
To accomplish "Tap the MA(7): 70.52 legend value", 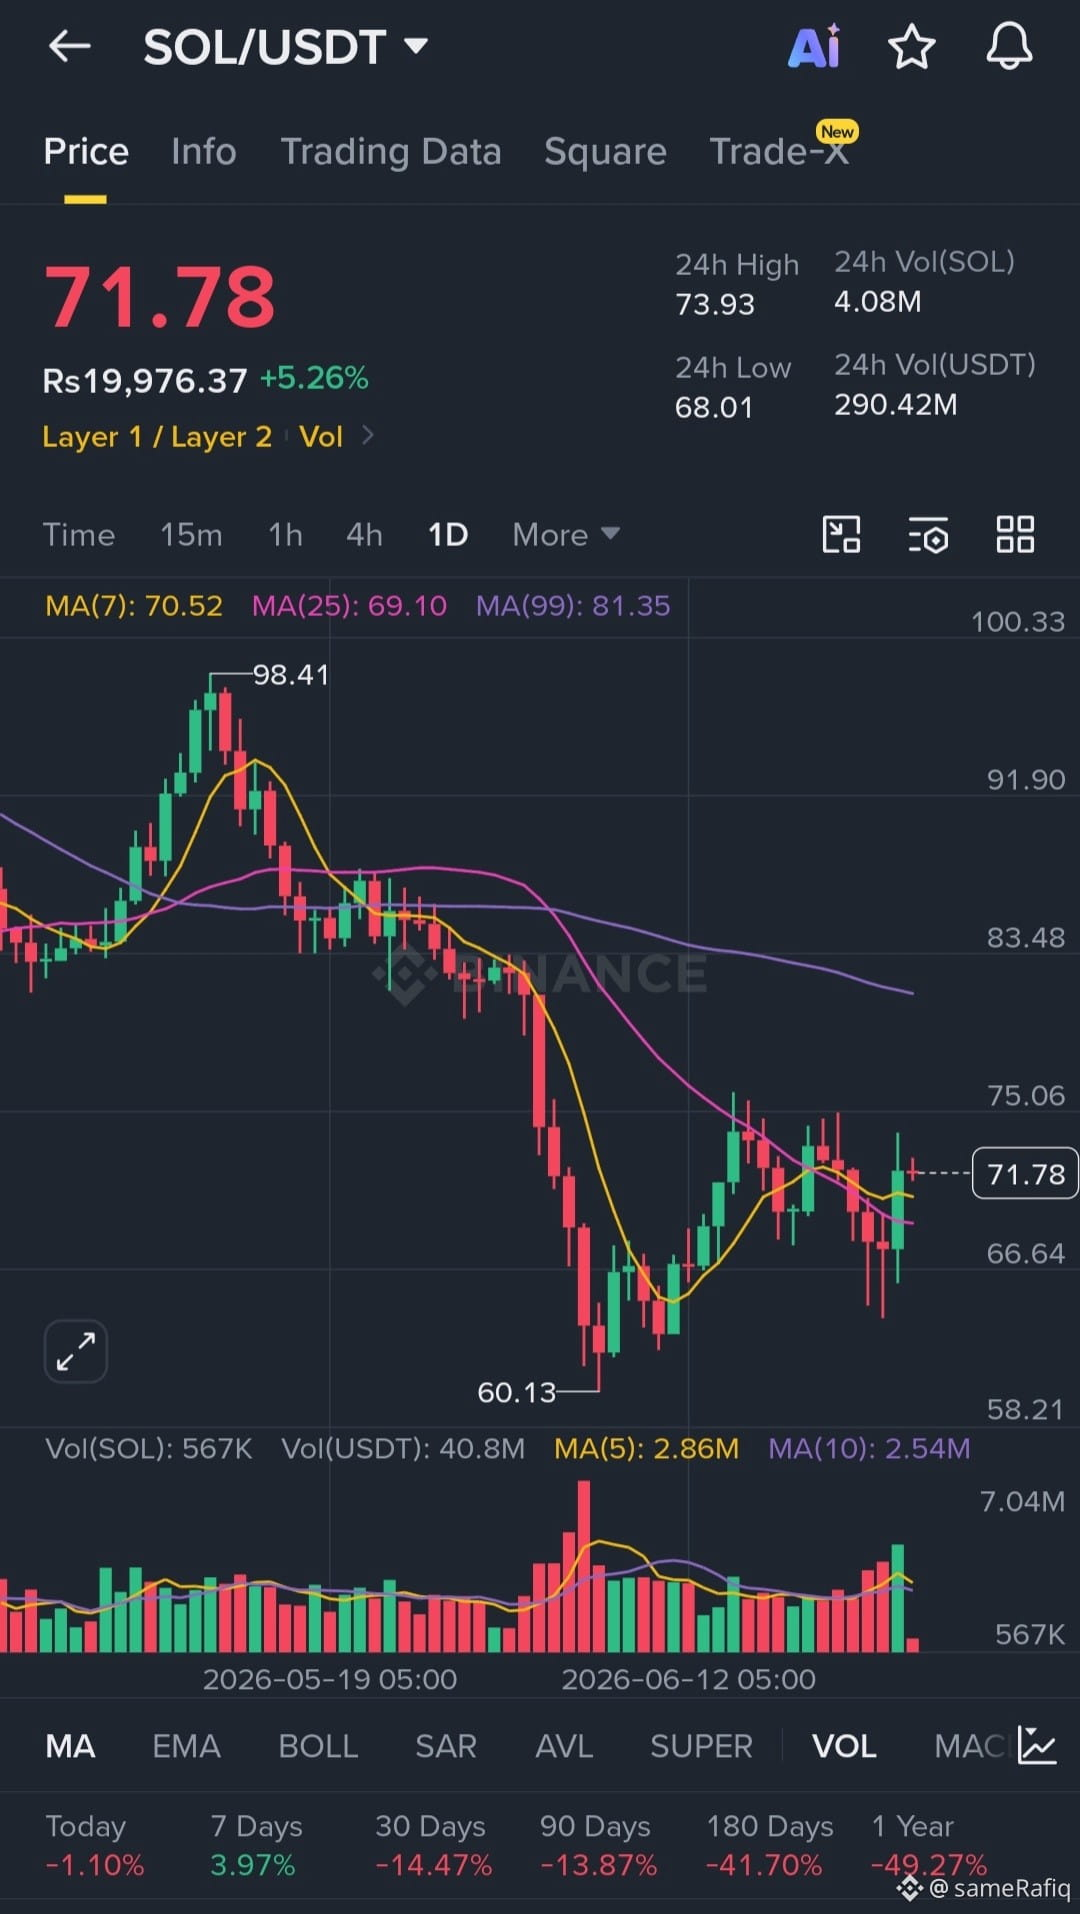I will point(134,606).
